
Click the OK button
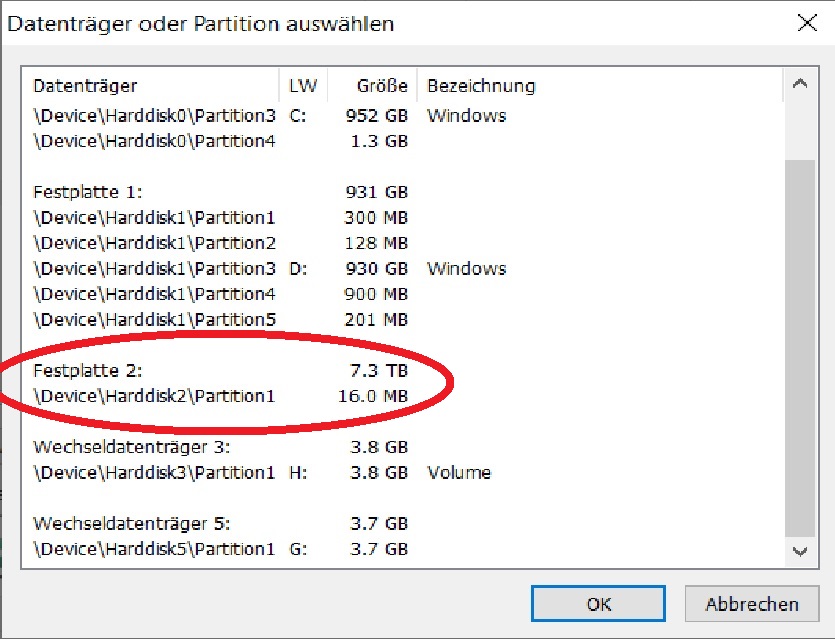(x=598, y=604)
